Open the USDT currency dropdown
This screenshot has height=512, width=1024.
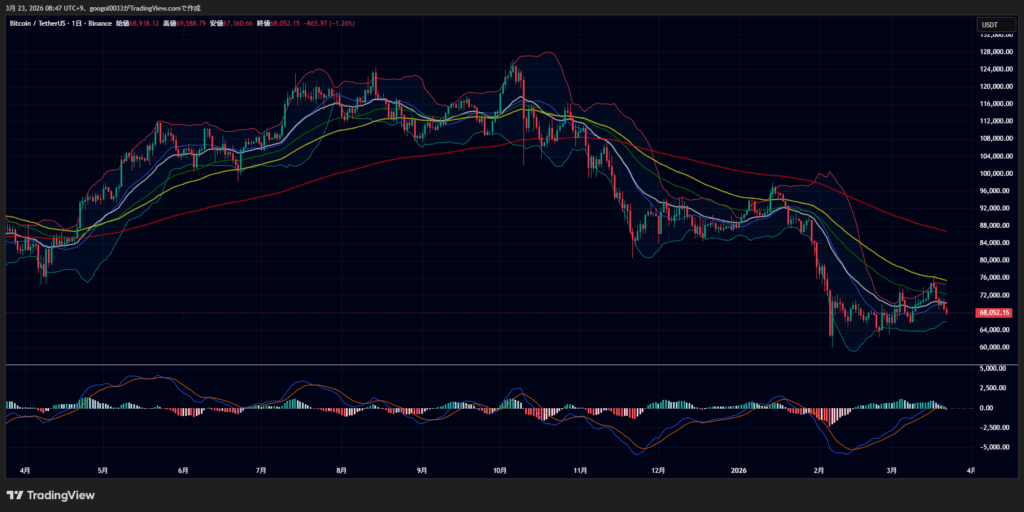pos(990,24)
